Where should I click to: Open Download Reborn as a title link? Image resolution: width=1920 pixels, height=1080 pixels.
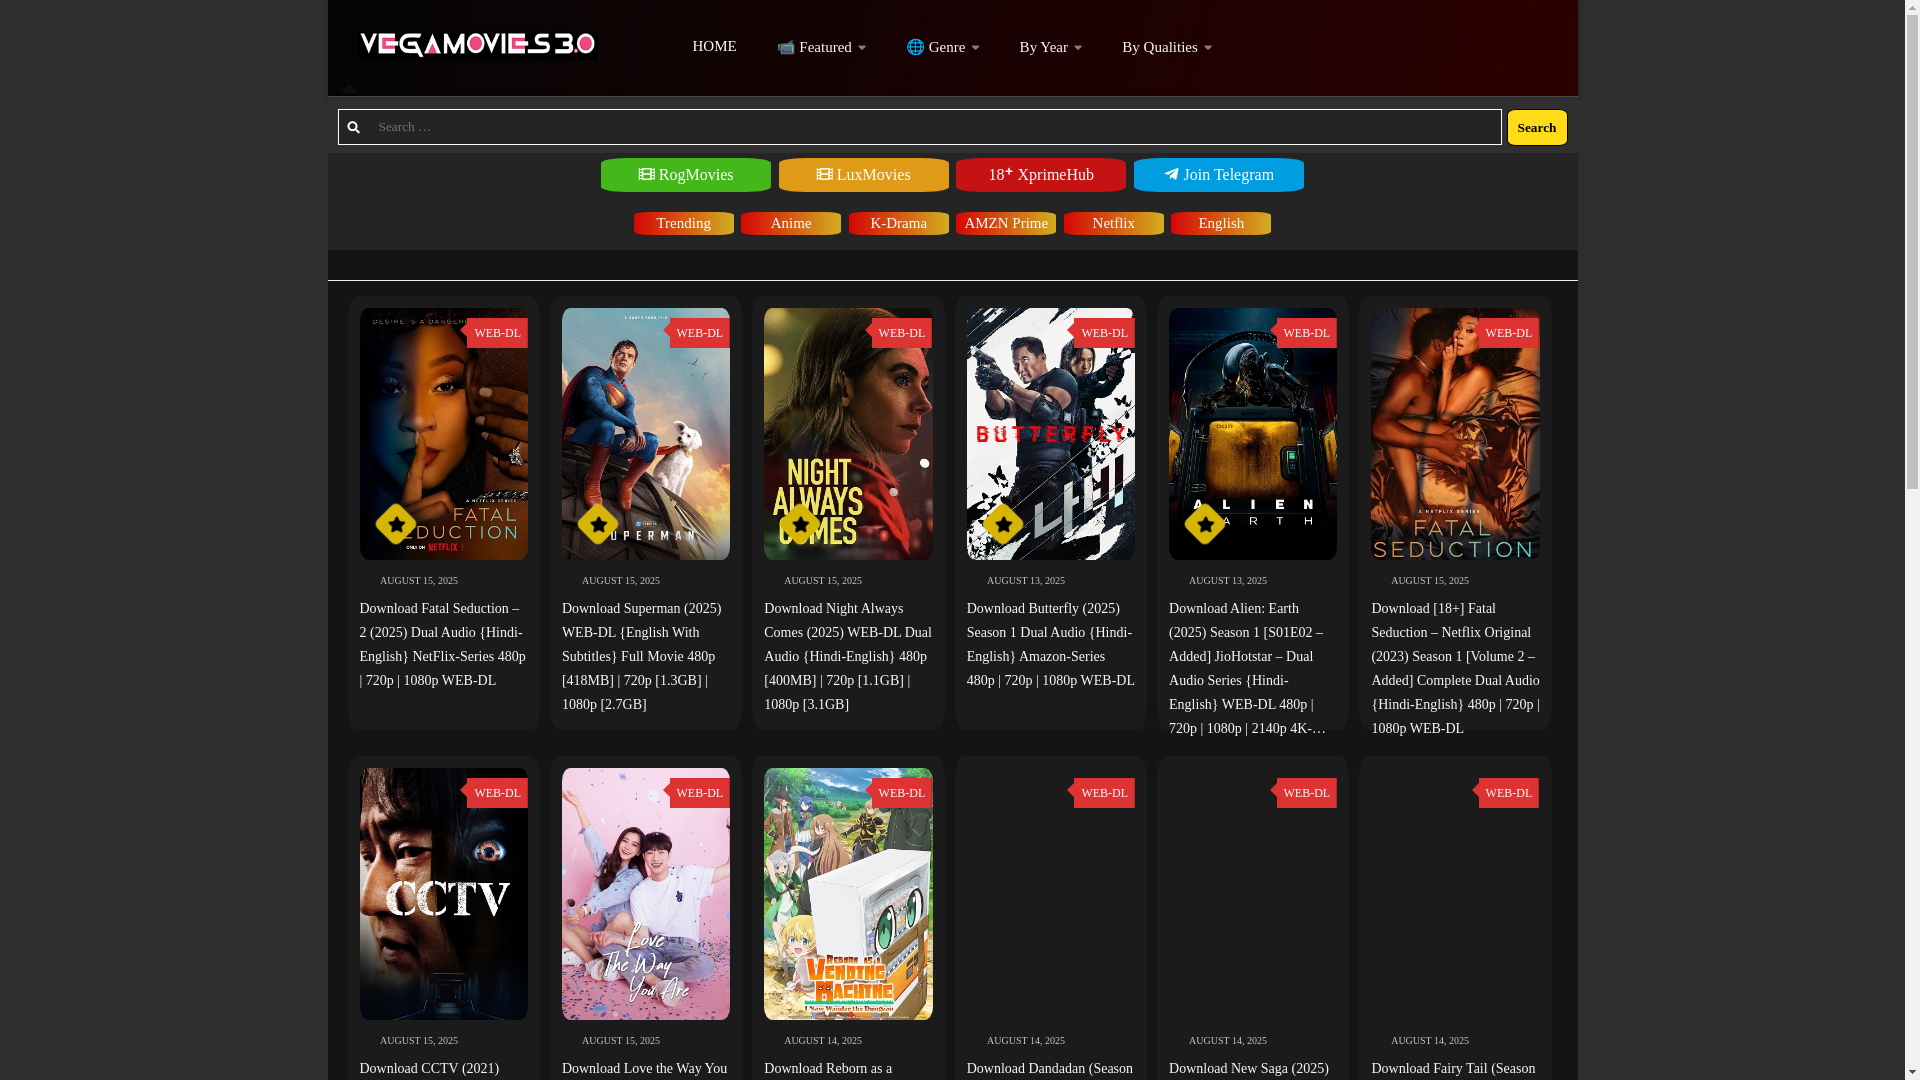pos(828,1069)
